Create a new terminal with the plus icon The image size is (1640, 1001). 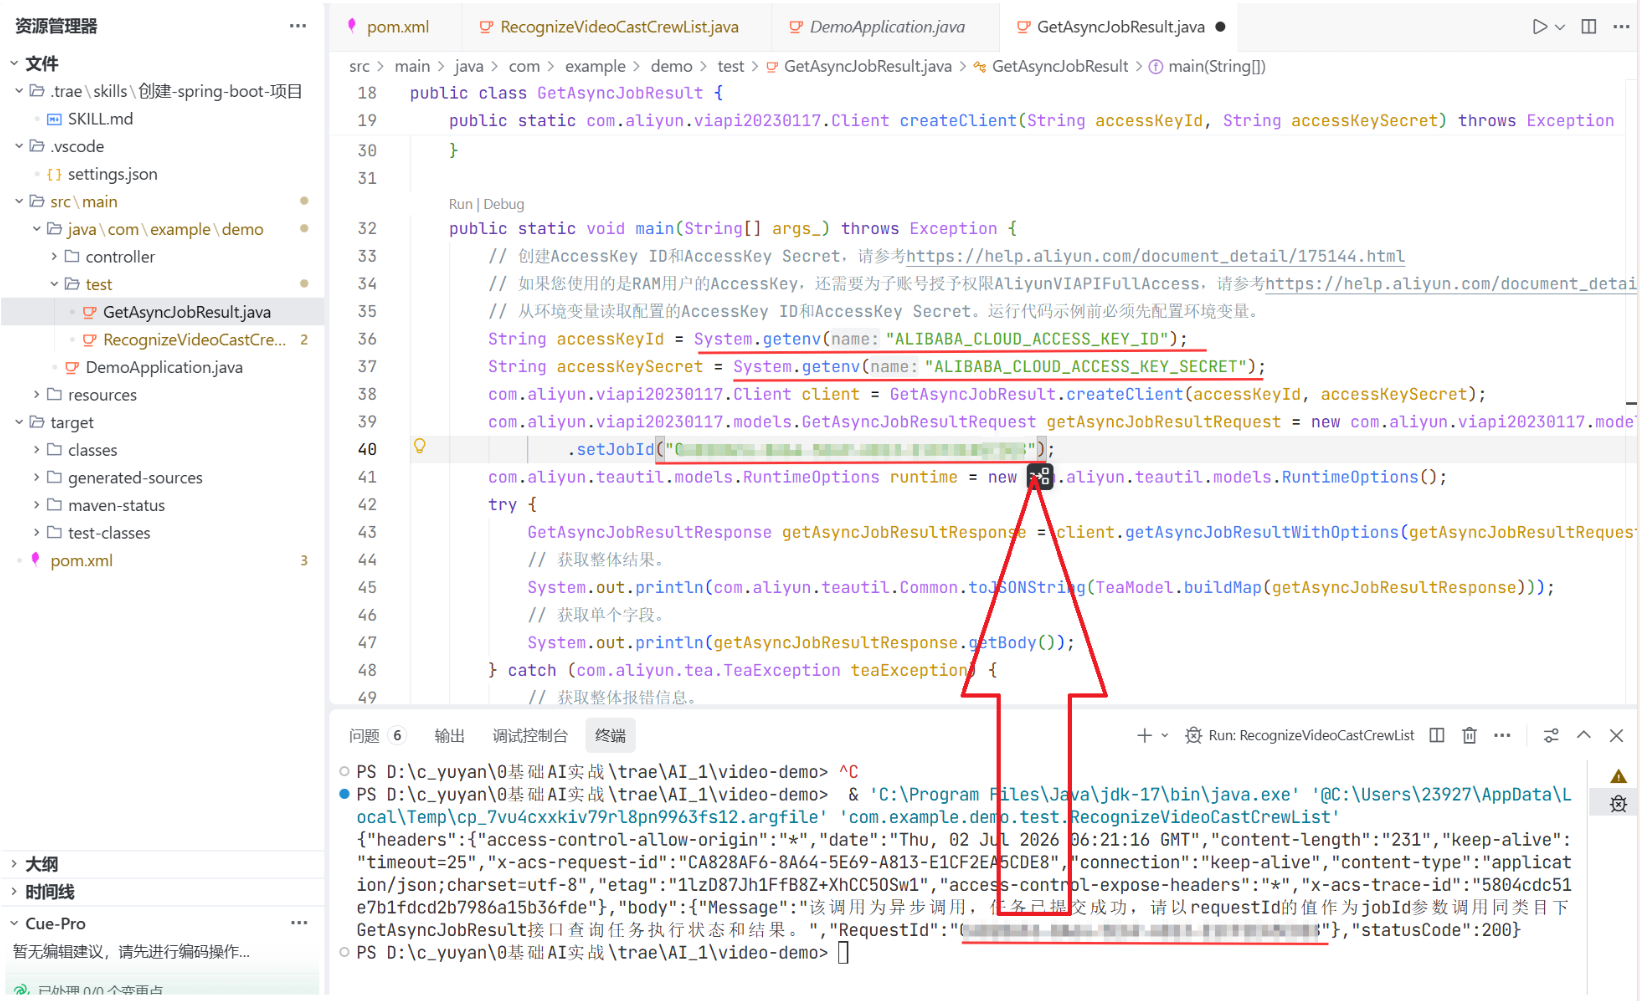(1144, 735)
